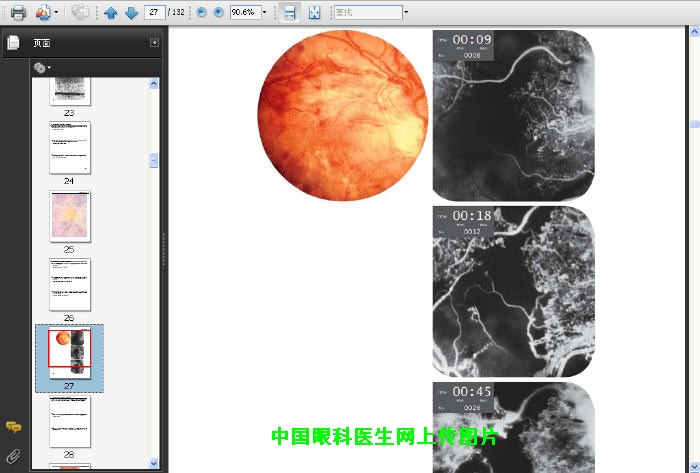Select page 28 thumbnail

(x=70, y=421)
